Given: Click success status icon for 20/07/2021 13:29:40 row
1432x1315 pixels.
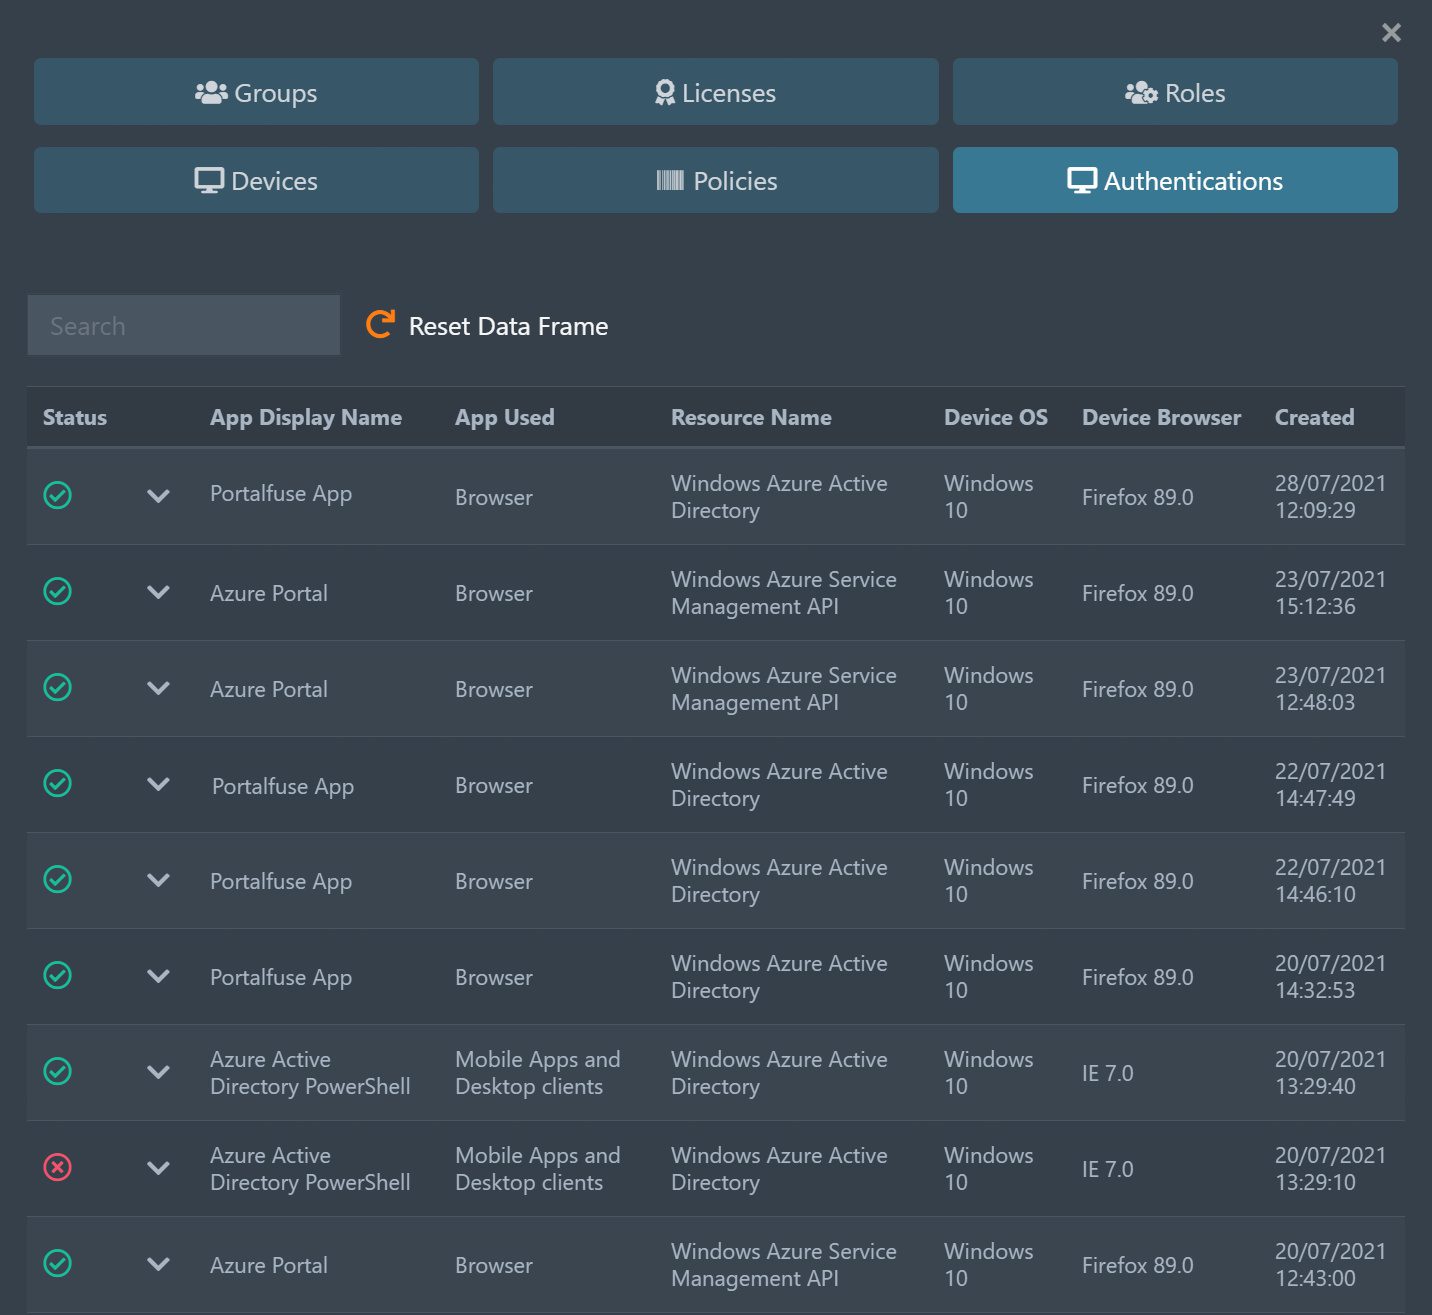Looking at the screenshot, I should 58,1071.
